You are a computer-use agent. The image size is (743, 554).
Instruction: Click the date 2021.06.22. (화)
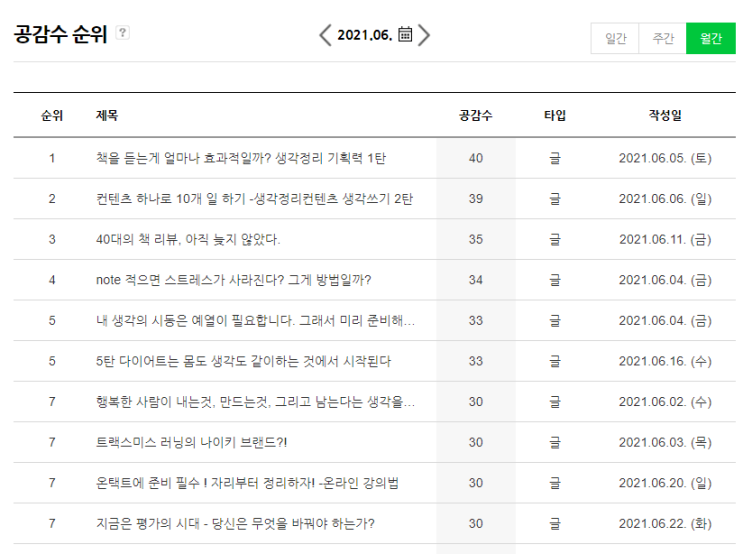[x=665, y=524]
